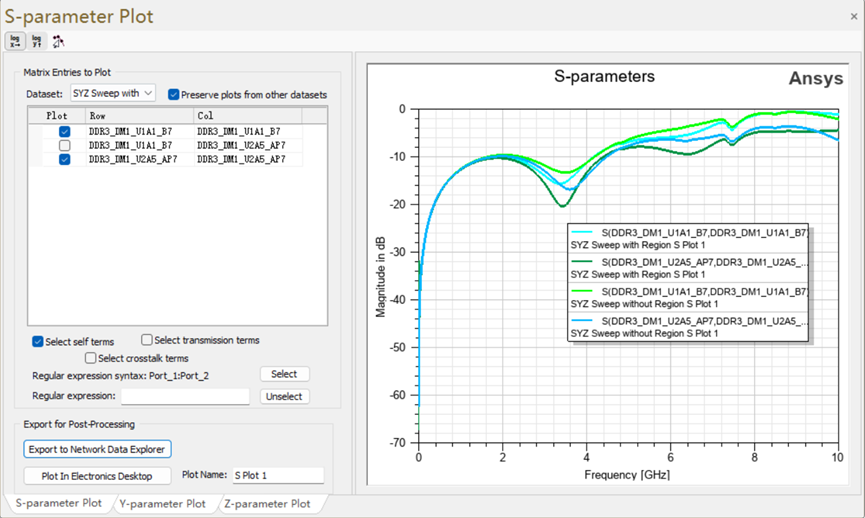Uncheck plot box for DDR3_DM1_U2A5_AP7 self term
865x518 pixels.
click(65, 159)
